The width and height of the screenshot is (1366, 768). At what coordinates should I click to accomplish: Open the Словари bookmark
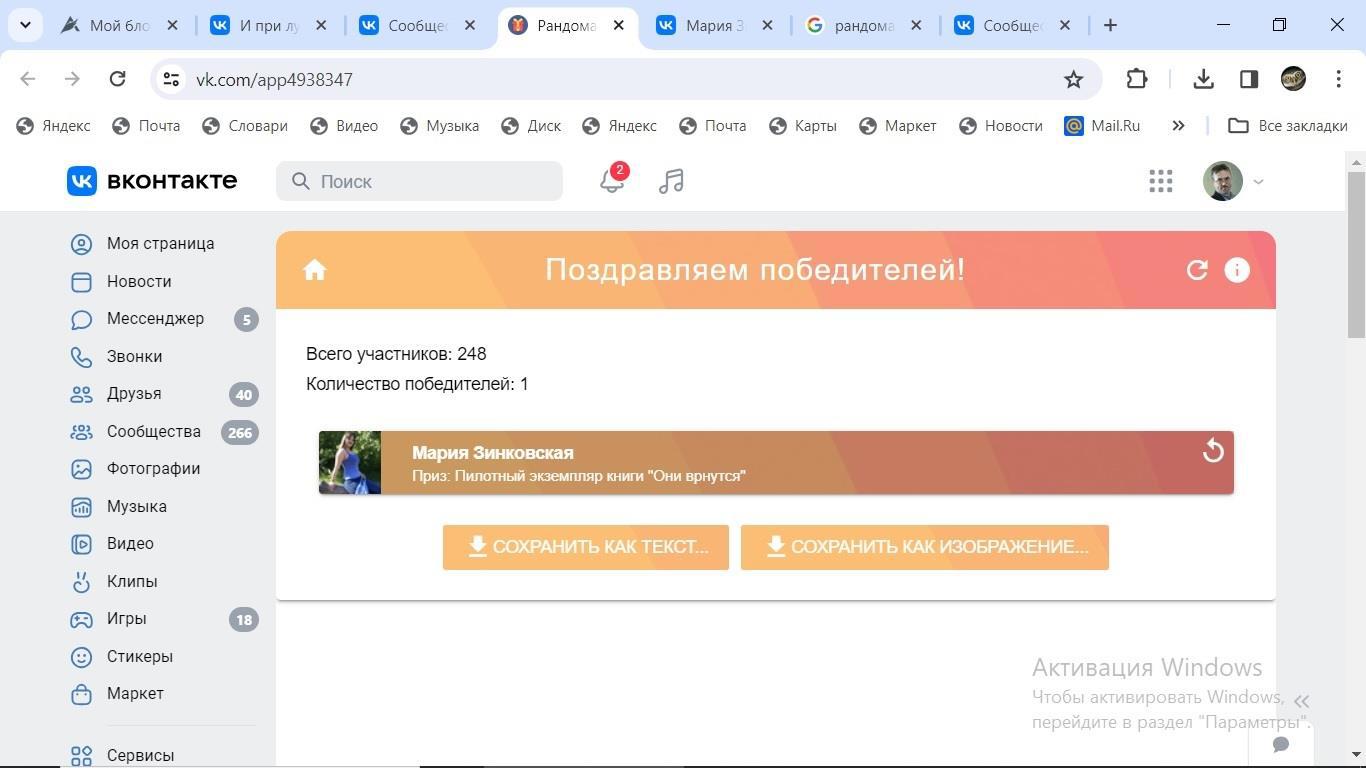(x=245, y=126)
